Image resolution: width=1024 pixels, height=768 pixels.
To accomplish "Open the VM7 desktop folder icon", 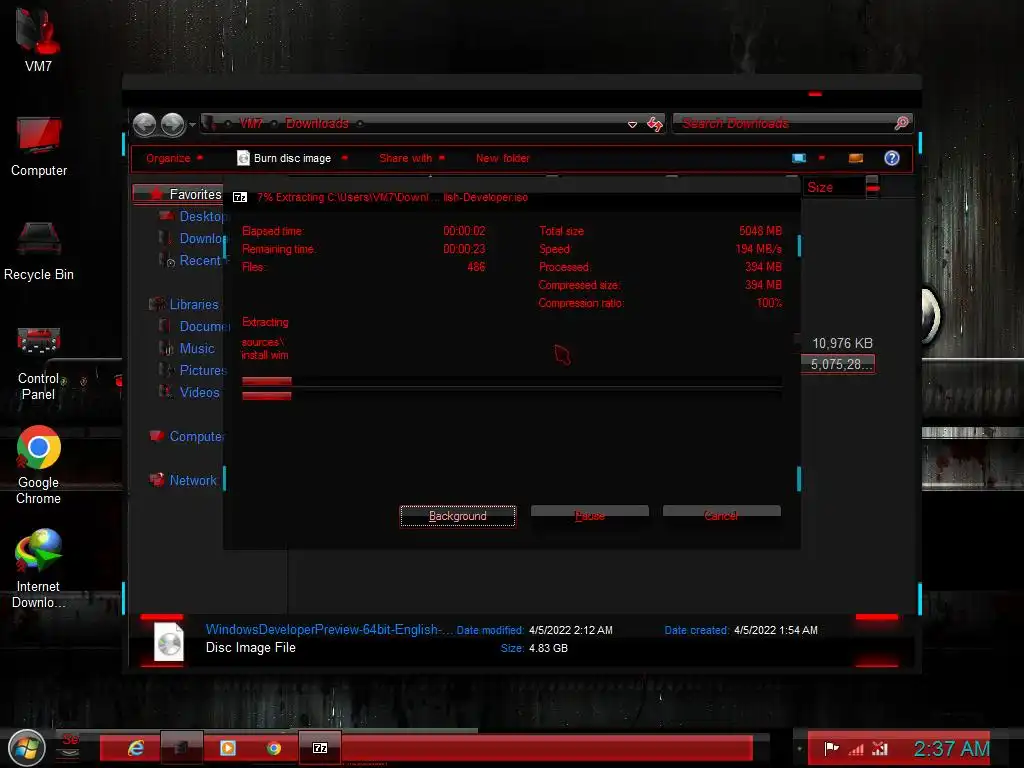I will (38, 40).
